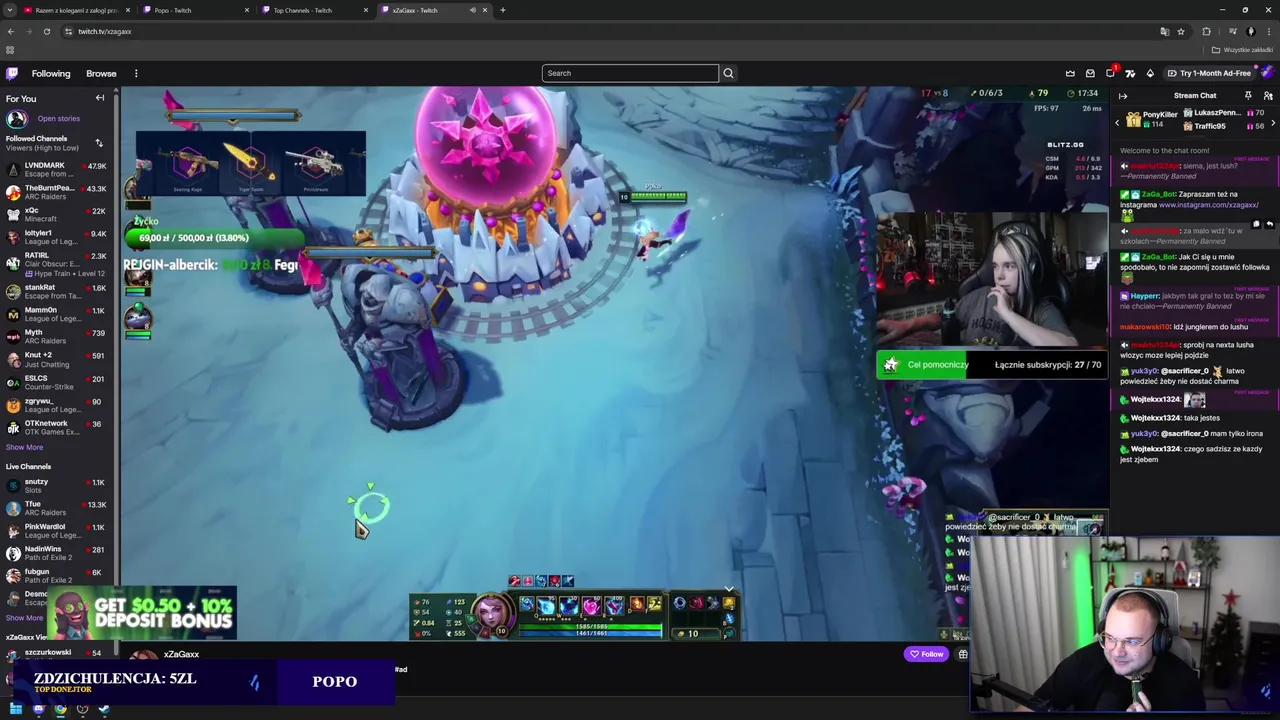The image size is (1280, 720).
Task: Open stankRat channel in sidebar
Action: tap(56, 291)
